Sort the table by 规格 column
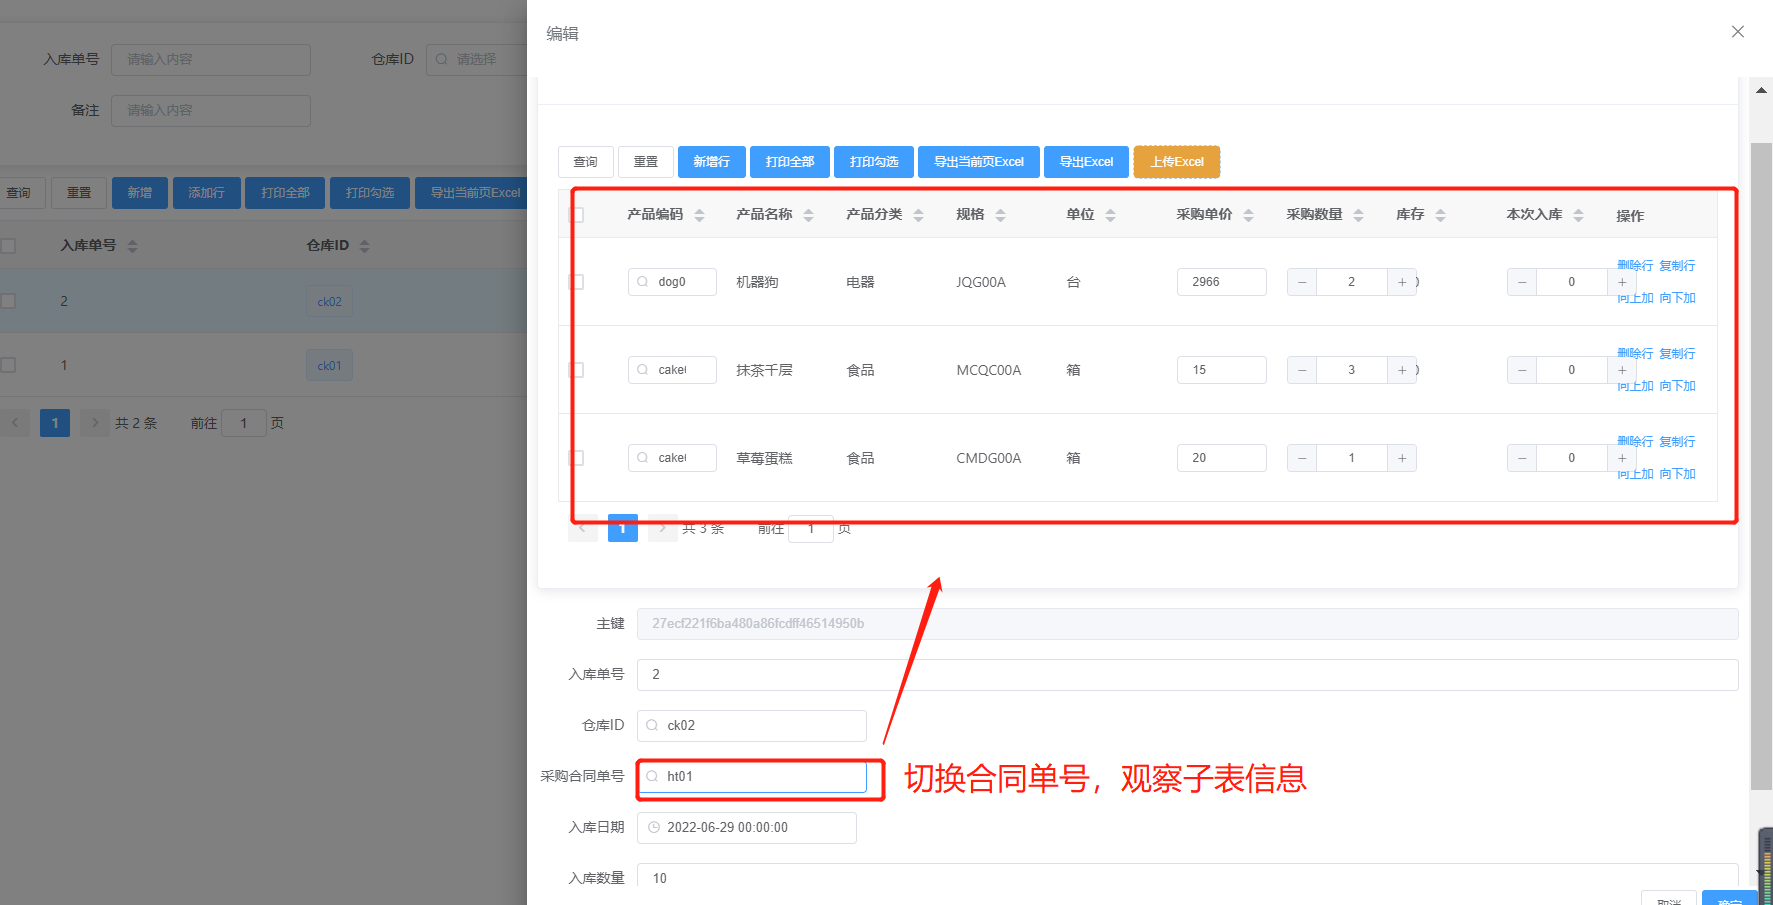This screenshot has width=1773, height=905. click(1000, 215)
